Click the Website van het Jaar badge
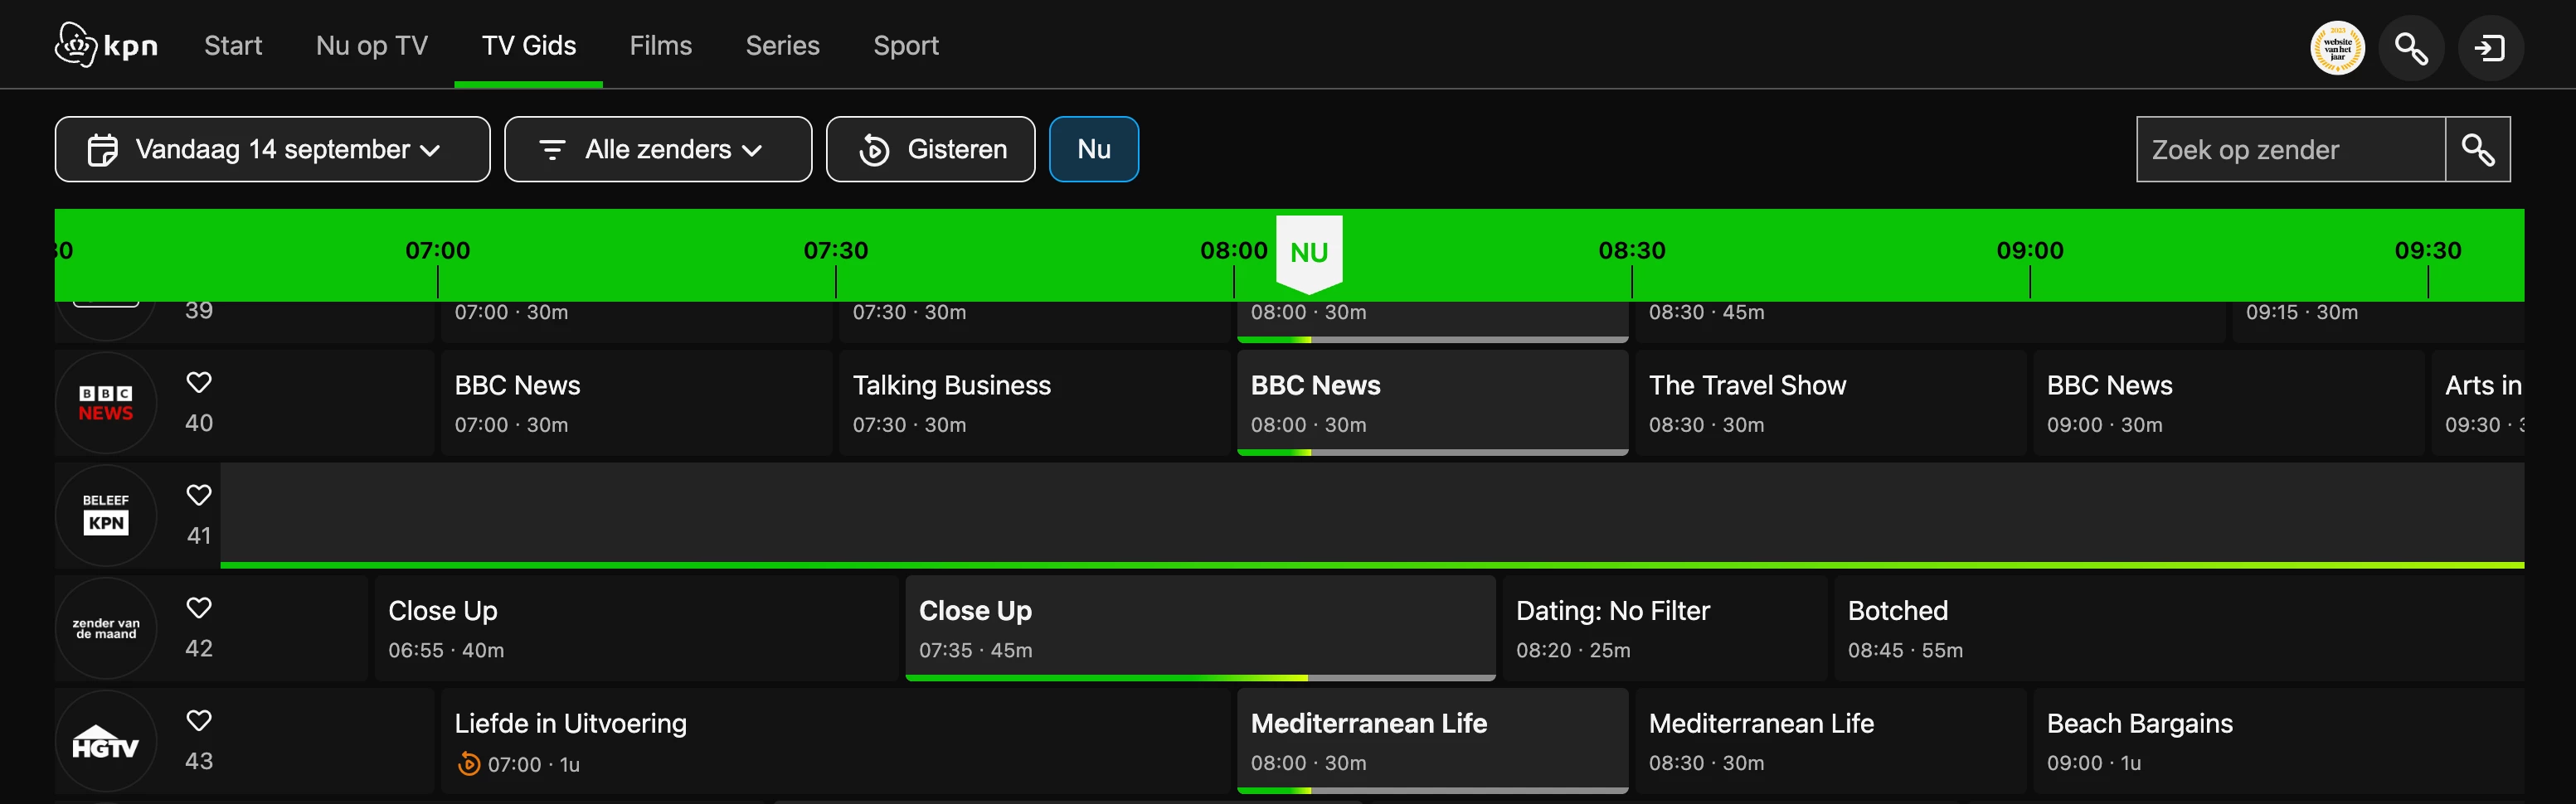This screenshot has height=804, width=2576. [x=2337, y=48]
